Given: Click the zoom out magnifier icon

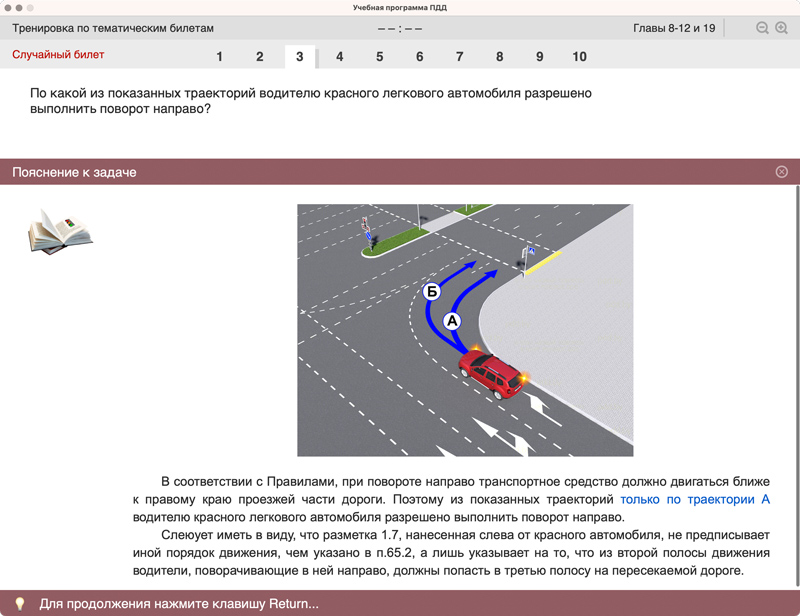Looking at the screenshot, I should tap(762, 28).
